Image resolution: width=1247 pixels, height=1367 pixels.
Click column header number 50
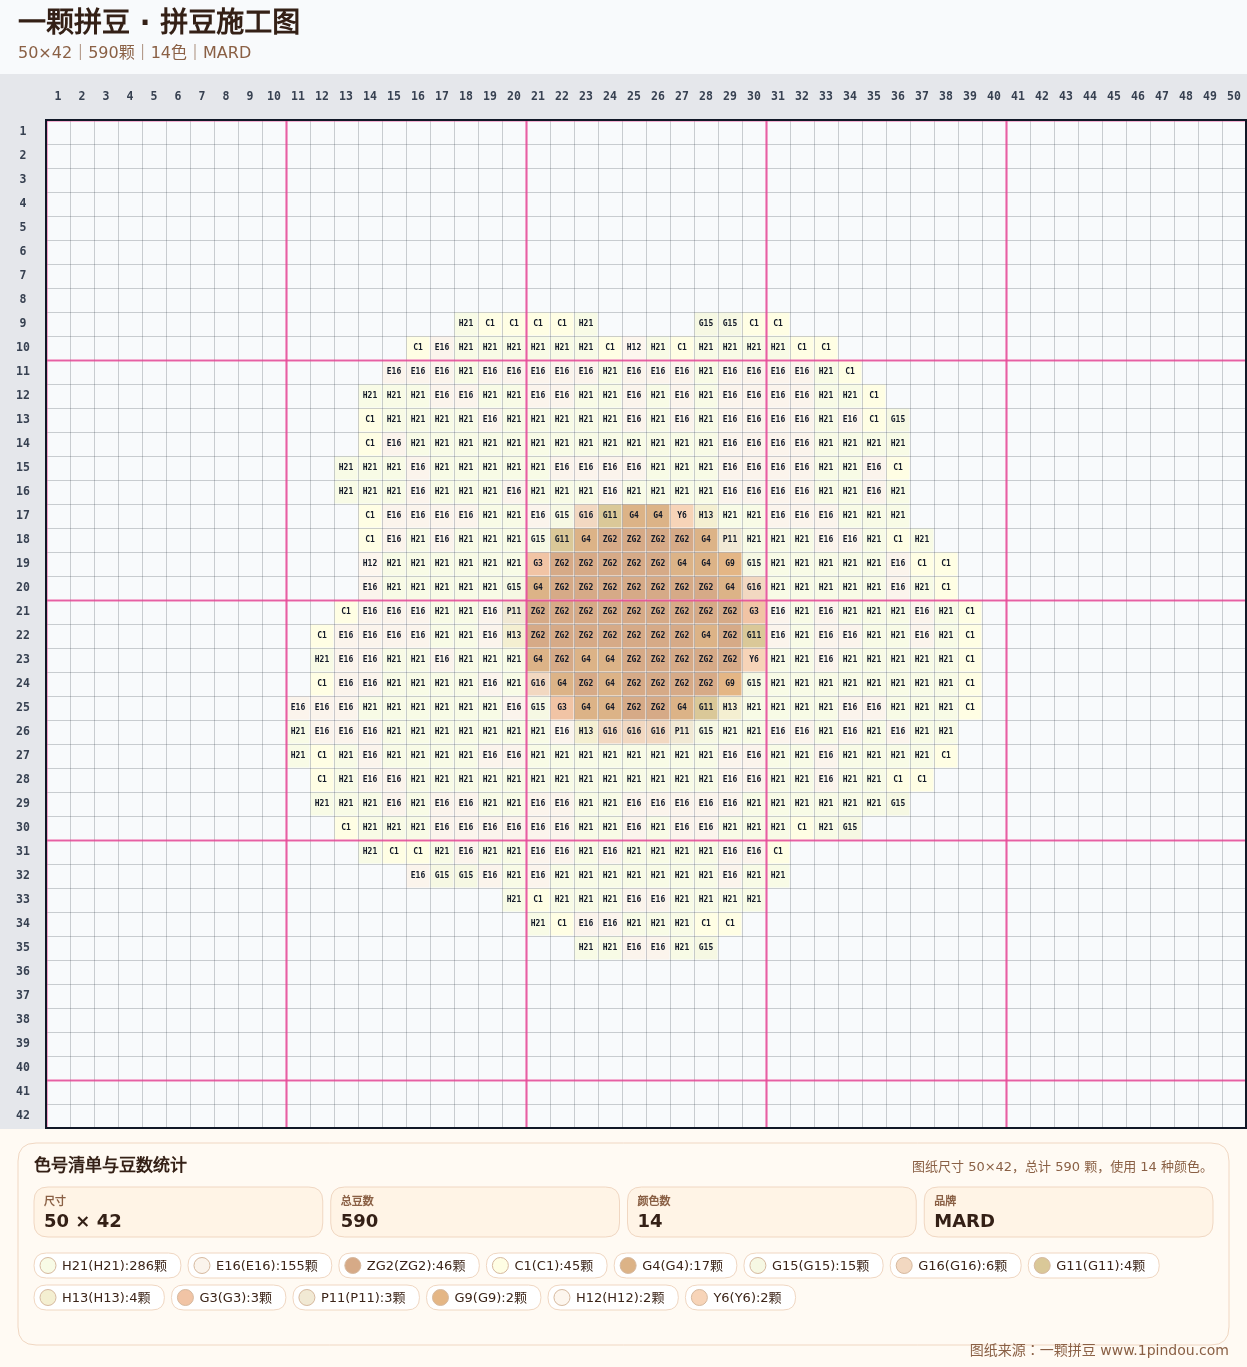[x=1234, y=96]
